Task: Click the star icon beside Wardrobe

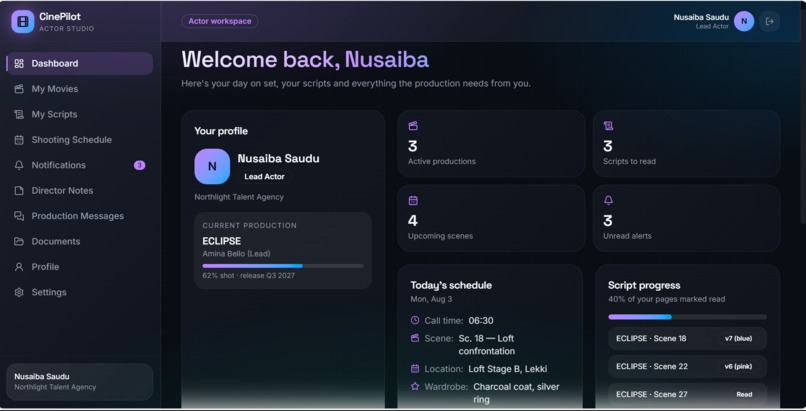Action: [415, 386]
